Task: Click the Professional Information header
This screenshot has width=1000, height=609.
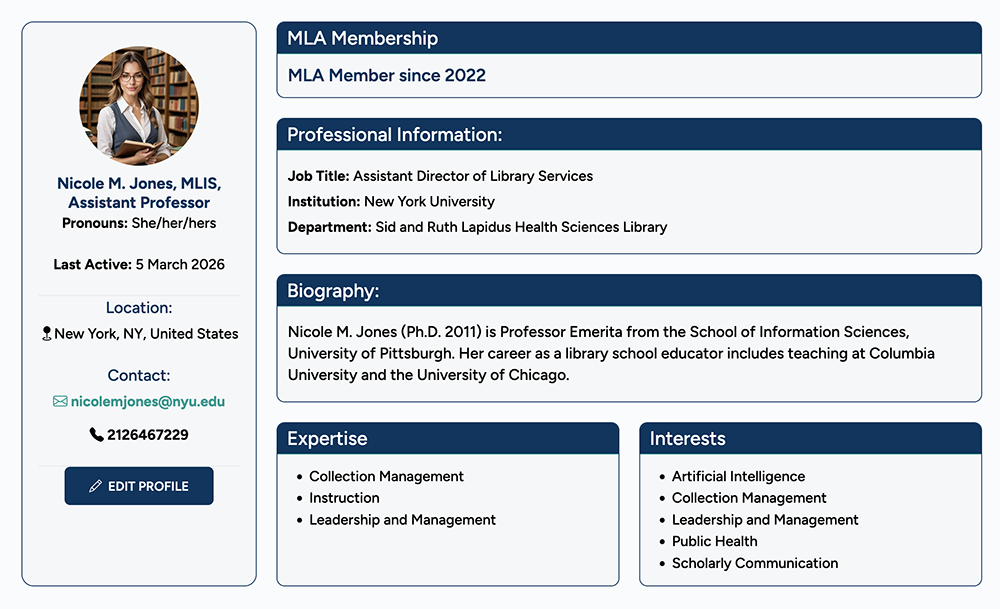Action: [x=629, y=134]
